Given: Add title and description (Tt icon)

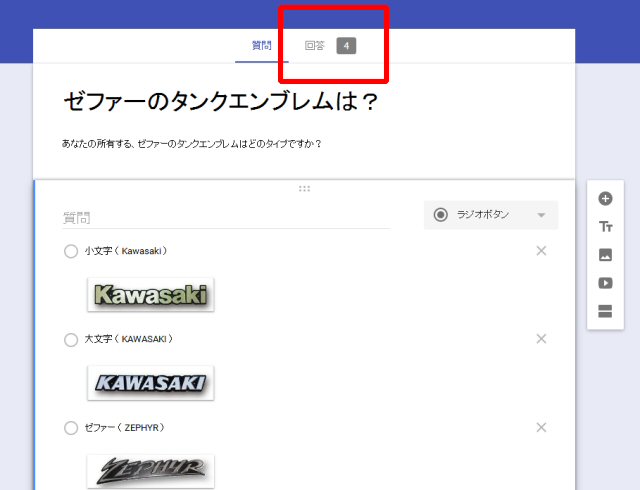Looking at the screenshot, I should 605,227.
